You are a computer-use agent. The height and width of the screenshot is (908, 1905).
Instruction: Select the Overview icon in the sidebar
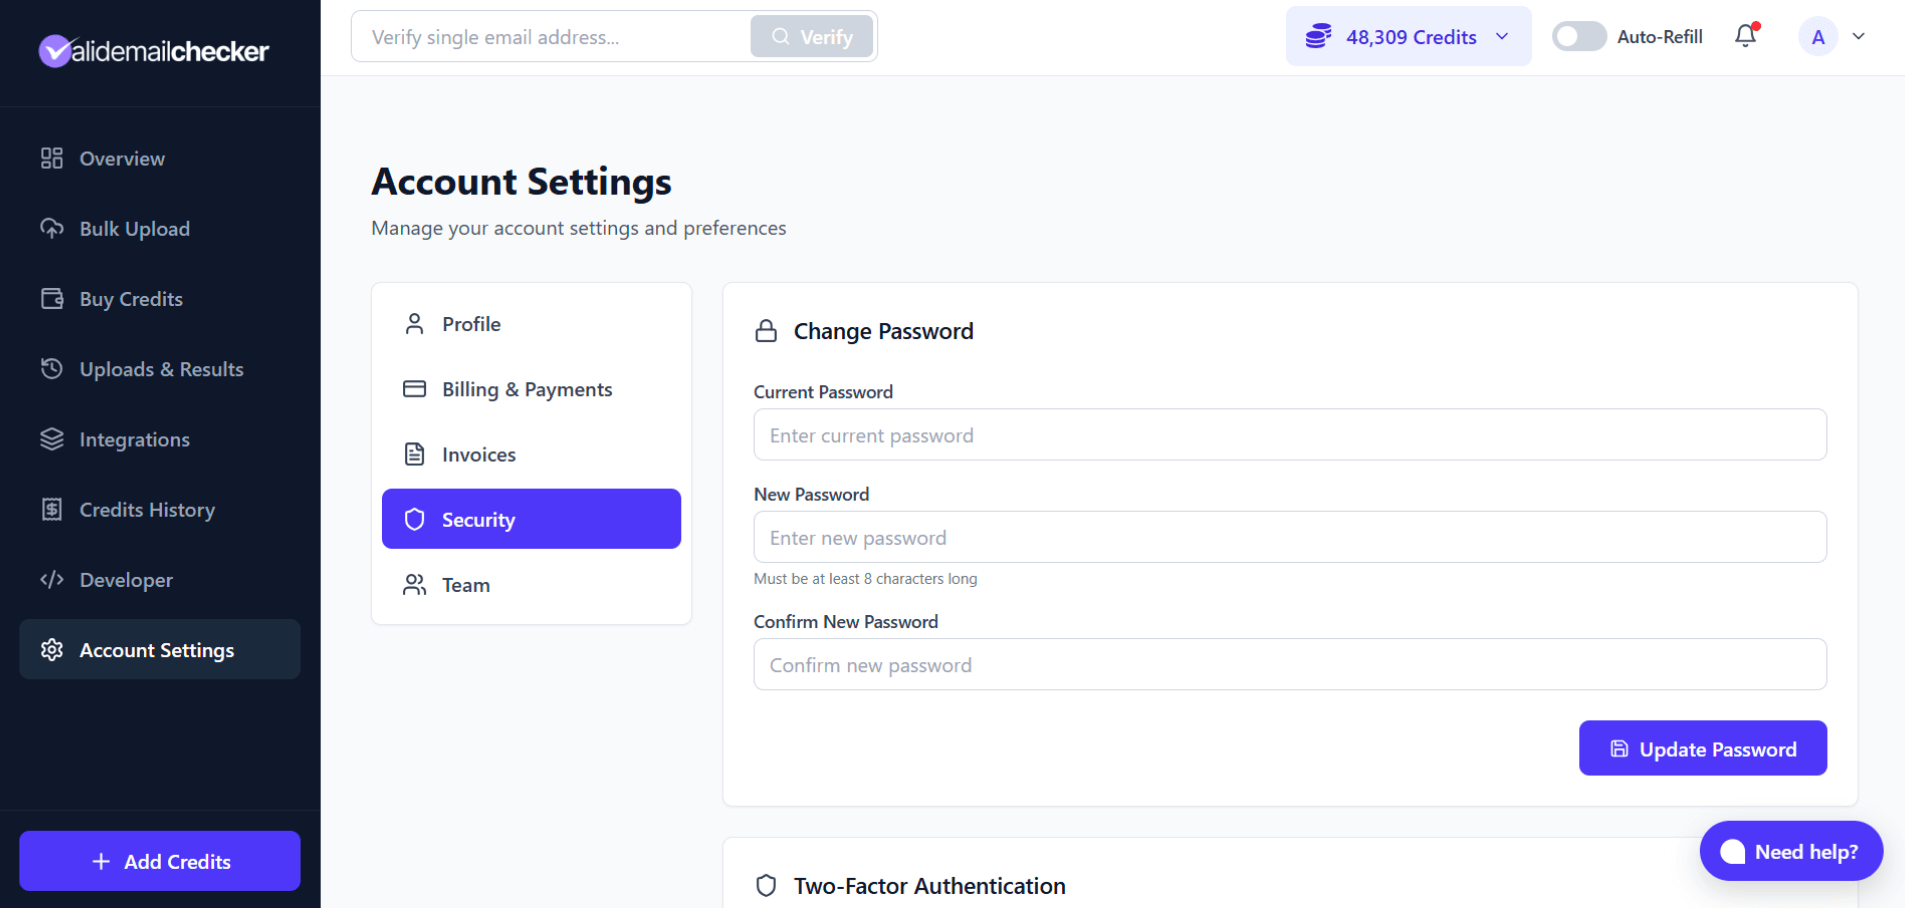52,158
